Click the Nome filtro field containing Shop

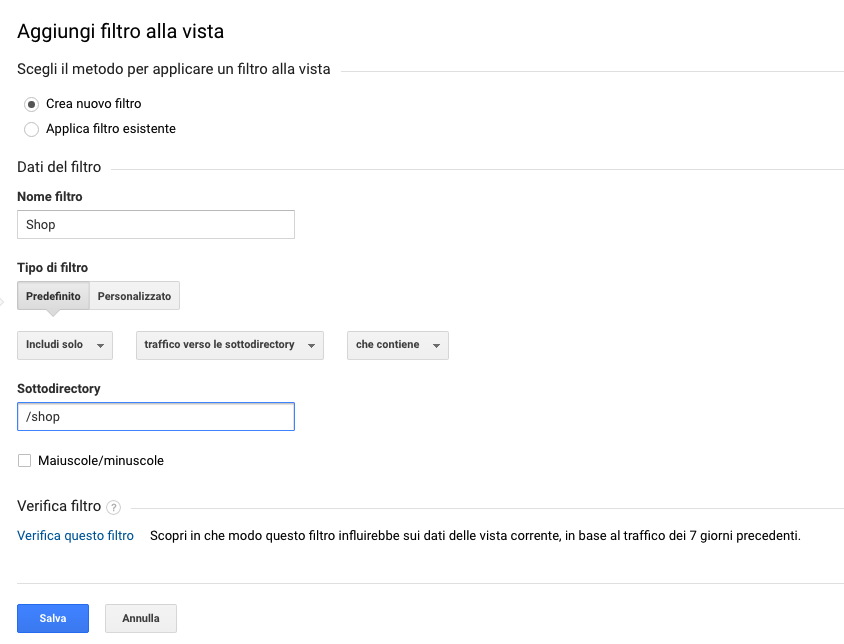156,225
